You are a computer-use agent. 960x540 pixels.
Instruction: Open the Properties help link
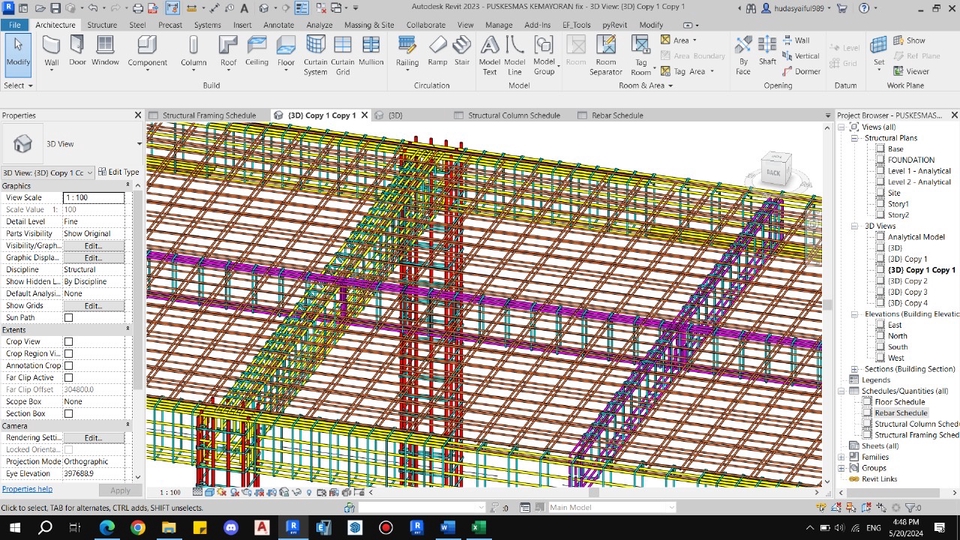tap(27, 489)
